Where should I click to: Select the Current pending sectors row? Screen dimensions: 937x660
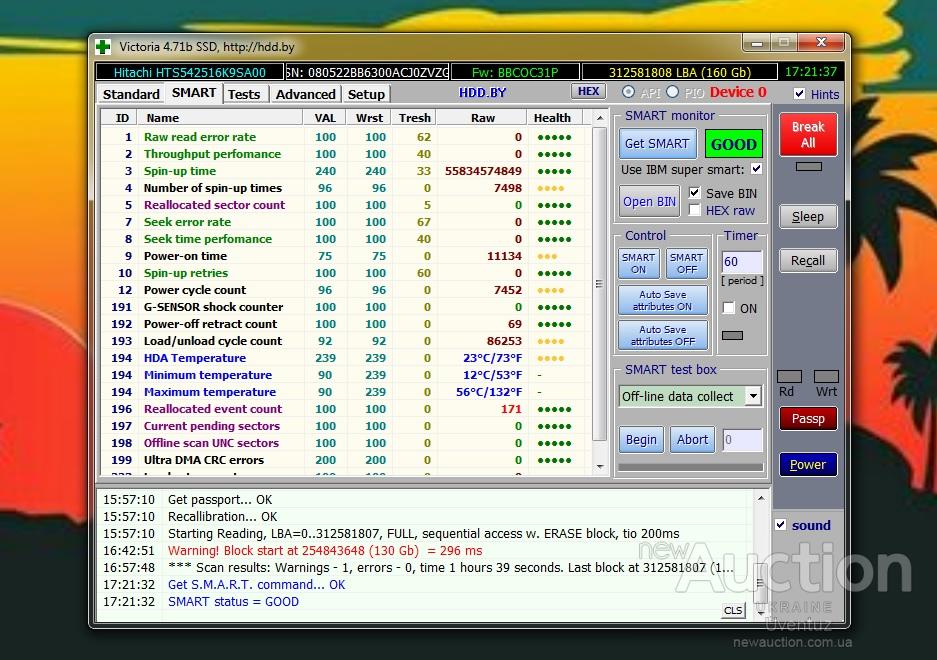346,426
